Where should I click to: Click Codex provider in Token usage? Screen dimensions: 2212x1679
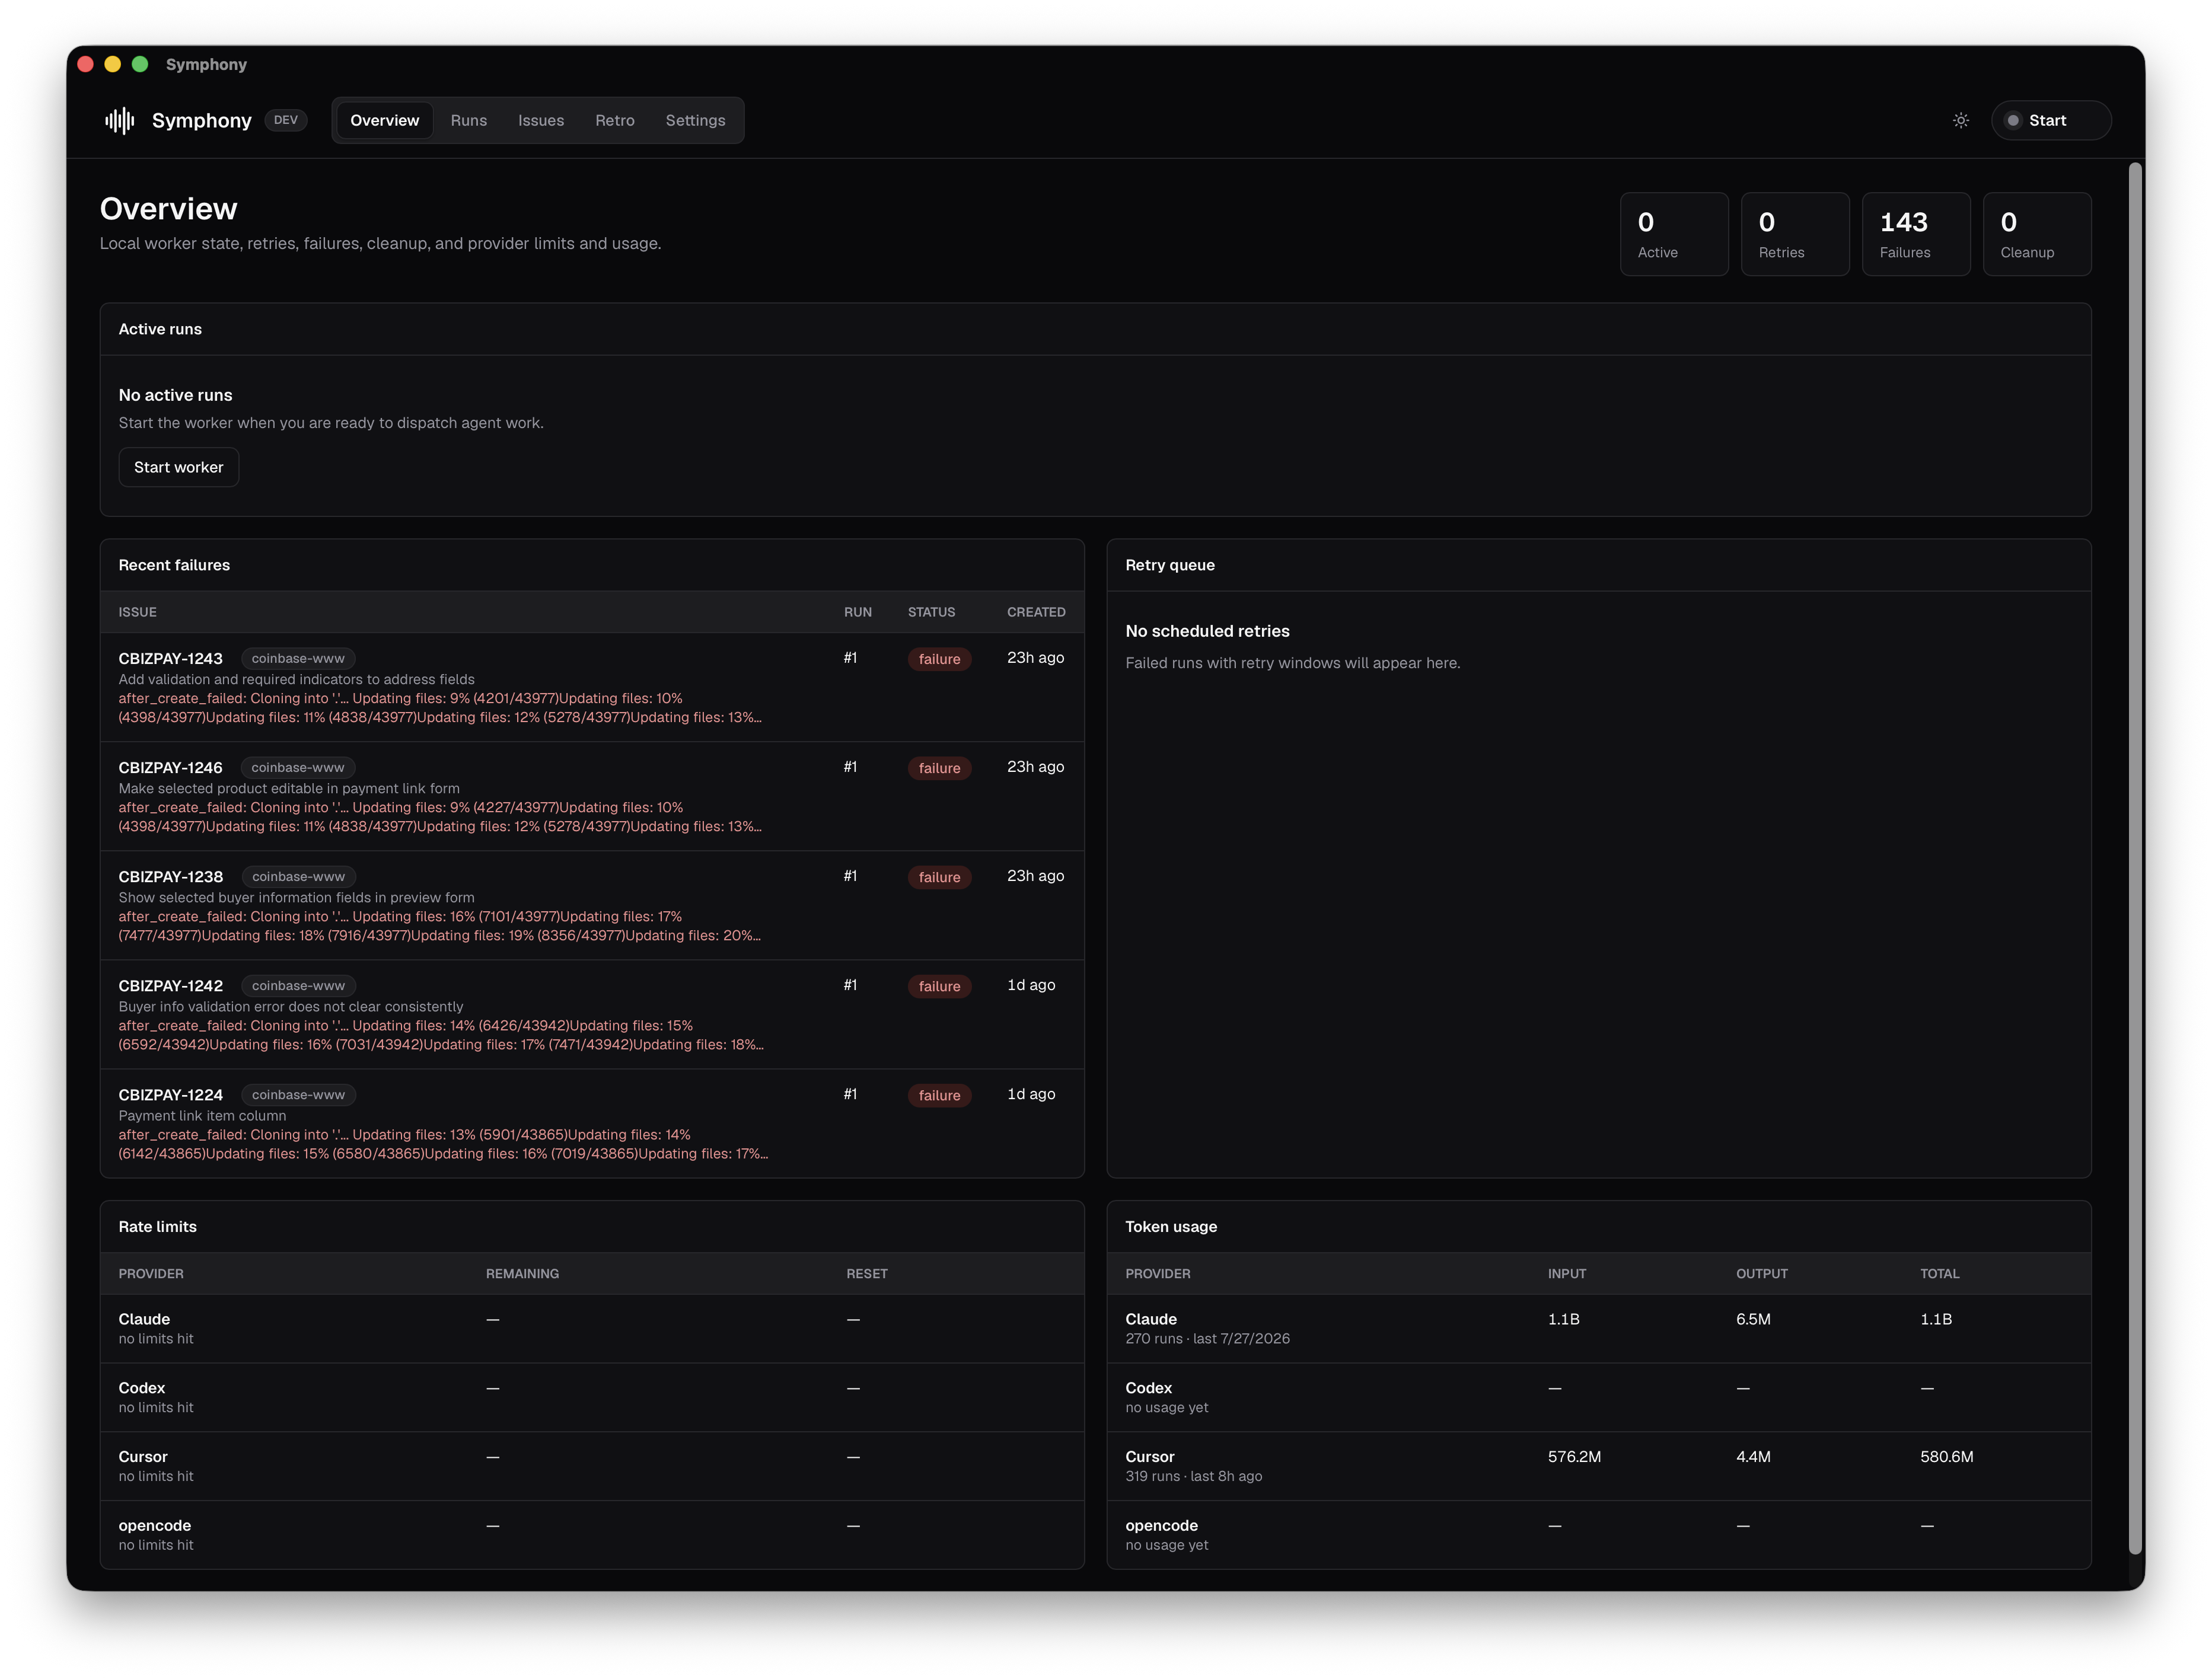[1148, 1388]
